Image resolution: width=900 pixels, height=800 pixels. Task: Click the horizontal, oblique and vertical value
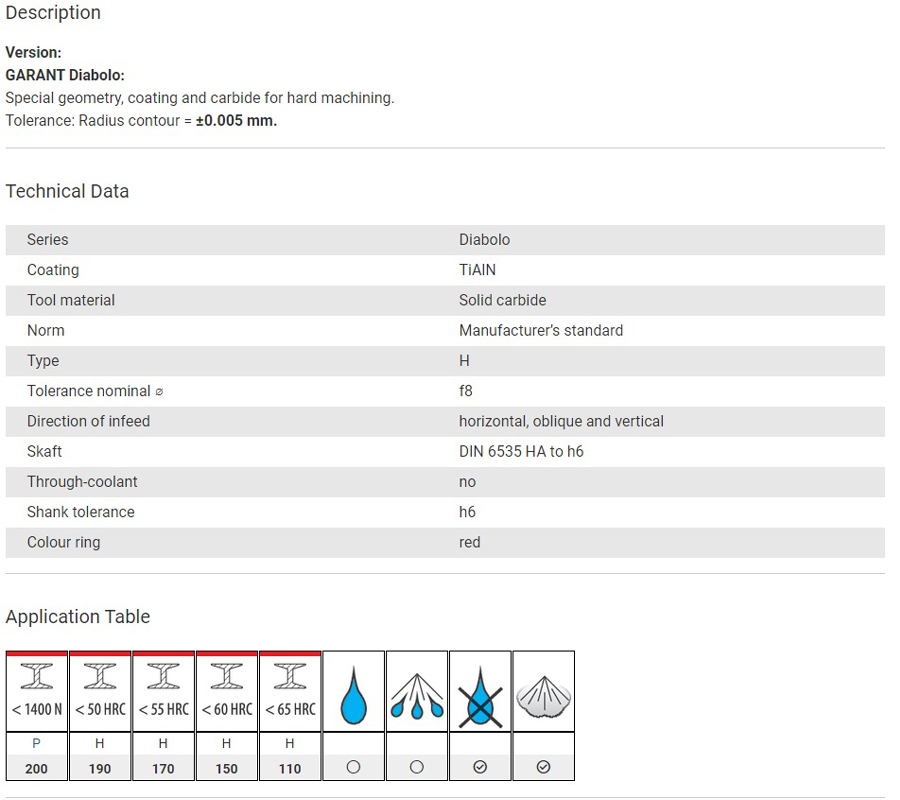[x=561, y=422]
